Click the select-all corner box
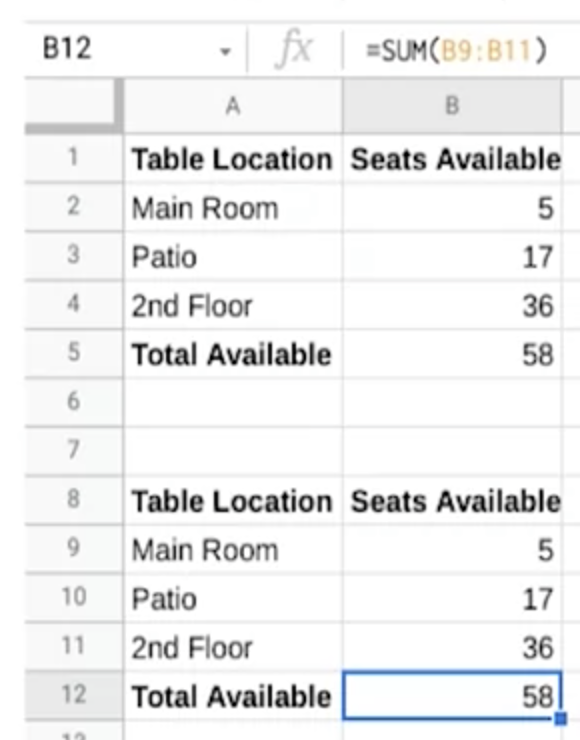The width and height of the screenshot is (580, 740). (72, 105)
